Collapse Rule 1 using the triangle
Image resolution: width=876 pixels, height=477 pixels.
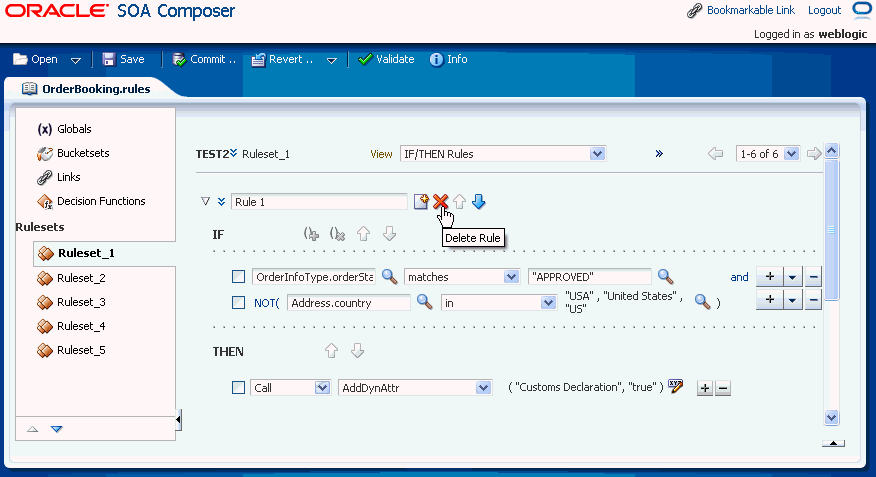pos(206,201)
